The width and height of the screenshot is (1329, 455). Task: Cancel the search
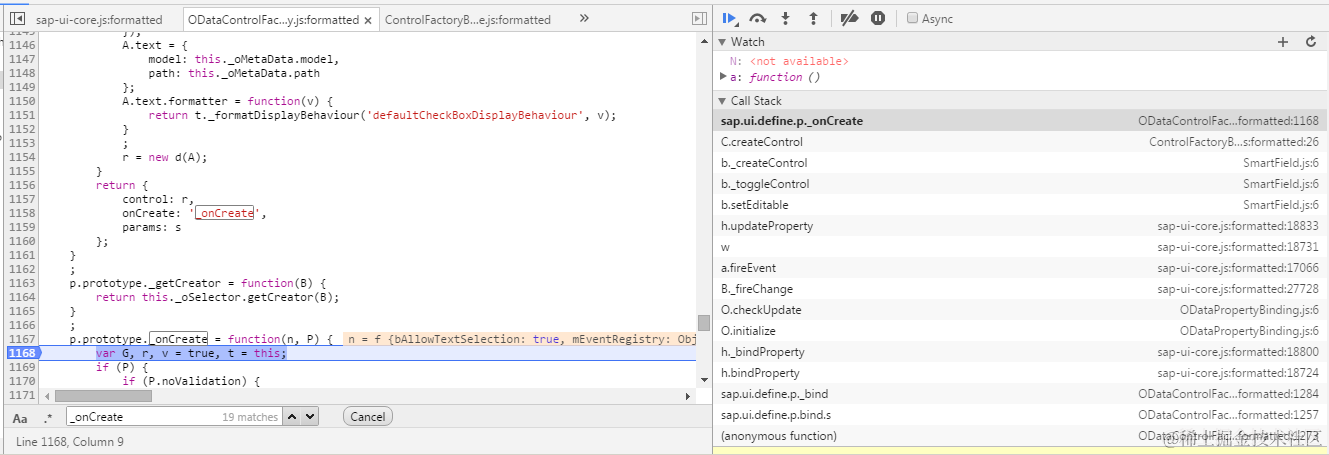[367, 417]
